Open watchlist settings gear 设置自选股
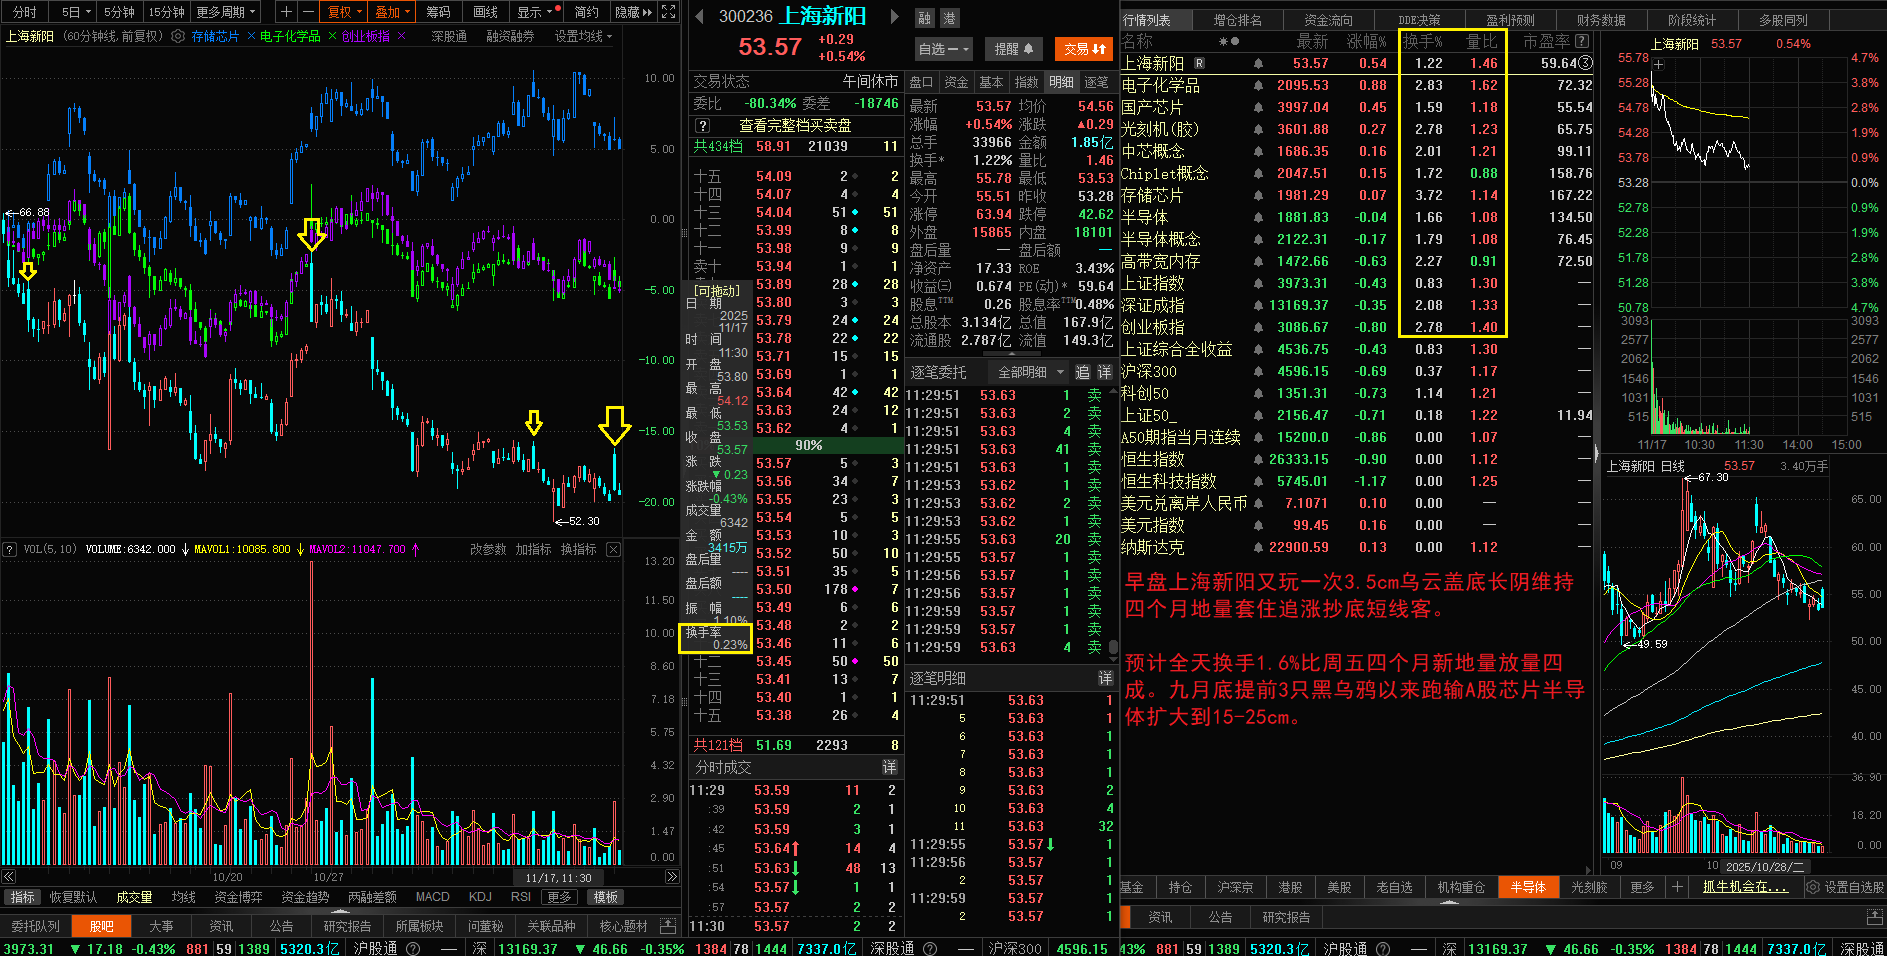Screen dimensions: 1887x956 pos(1813,887)
